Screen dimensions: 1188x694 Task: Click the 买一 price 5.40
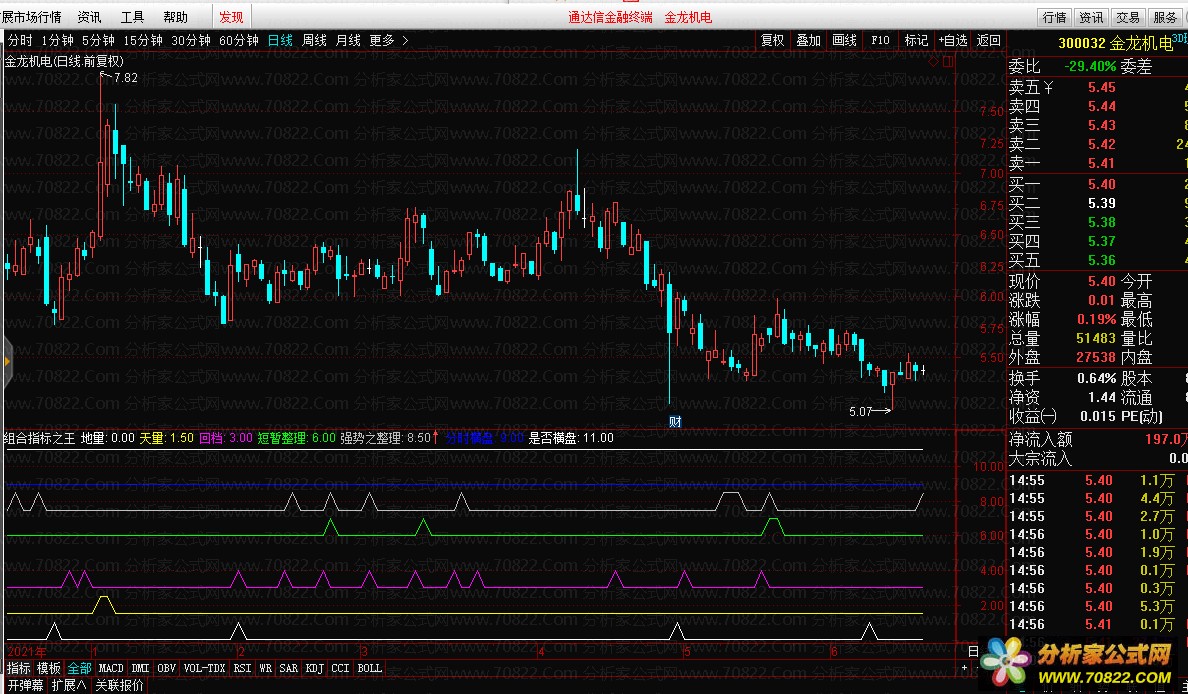pos(1102,184)
